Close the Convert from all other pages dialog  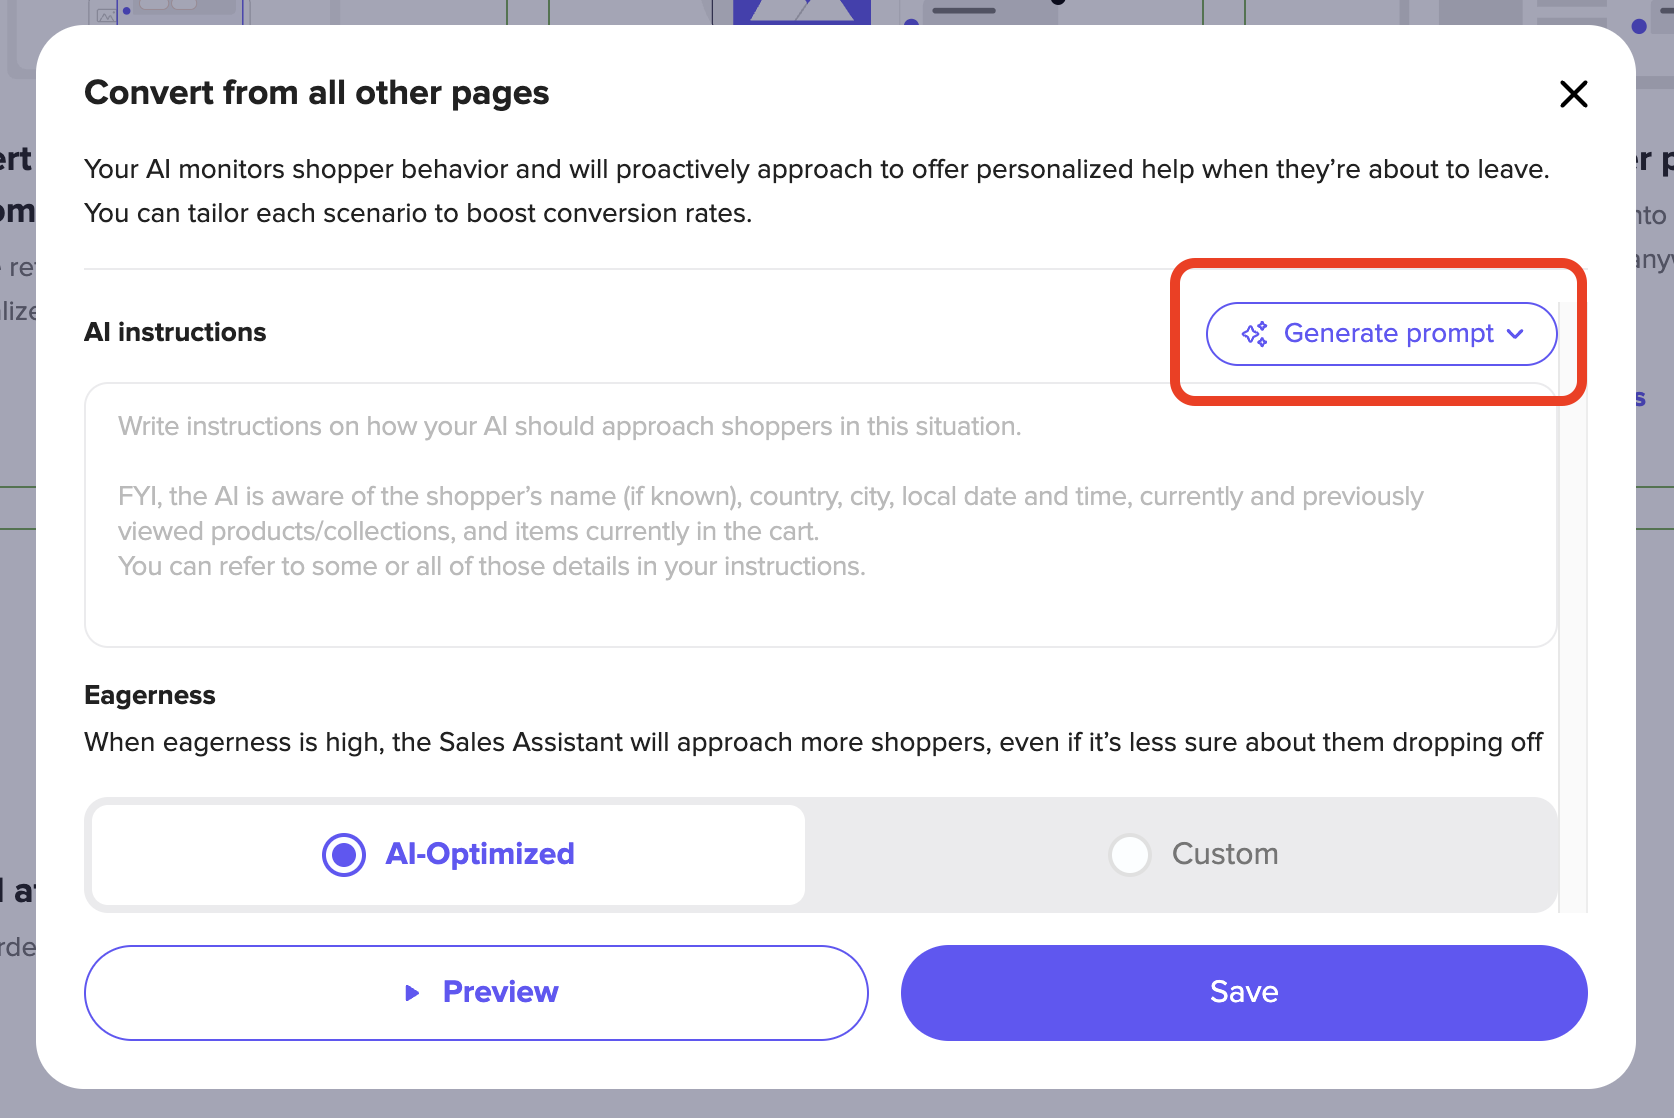pos(1574,94)
